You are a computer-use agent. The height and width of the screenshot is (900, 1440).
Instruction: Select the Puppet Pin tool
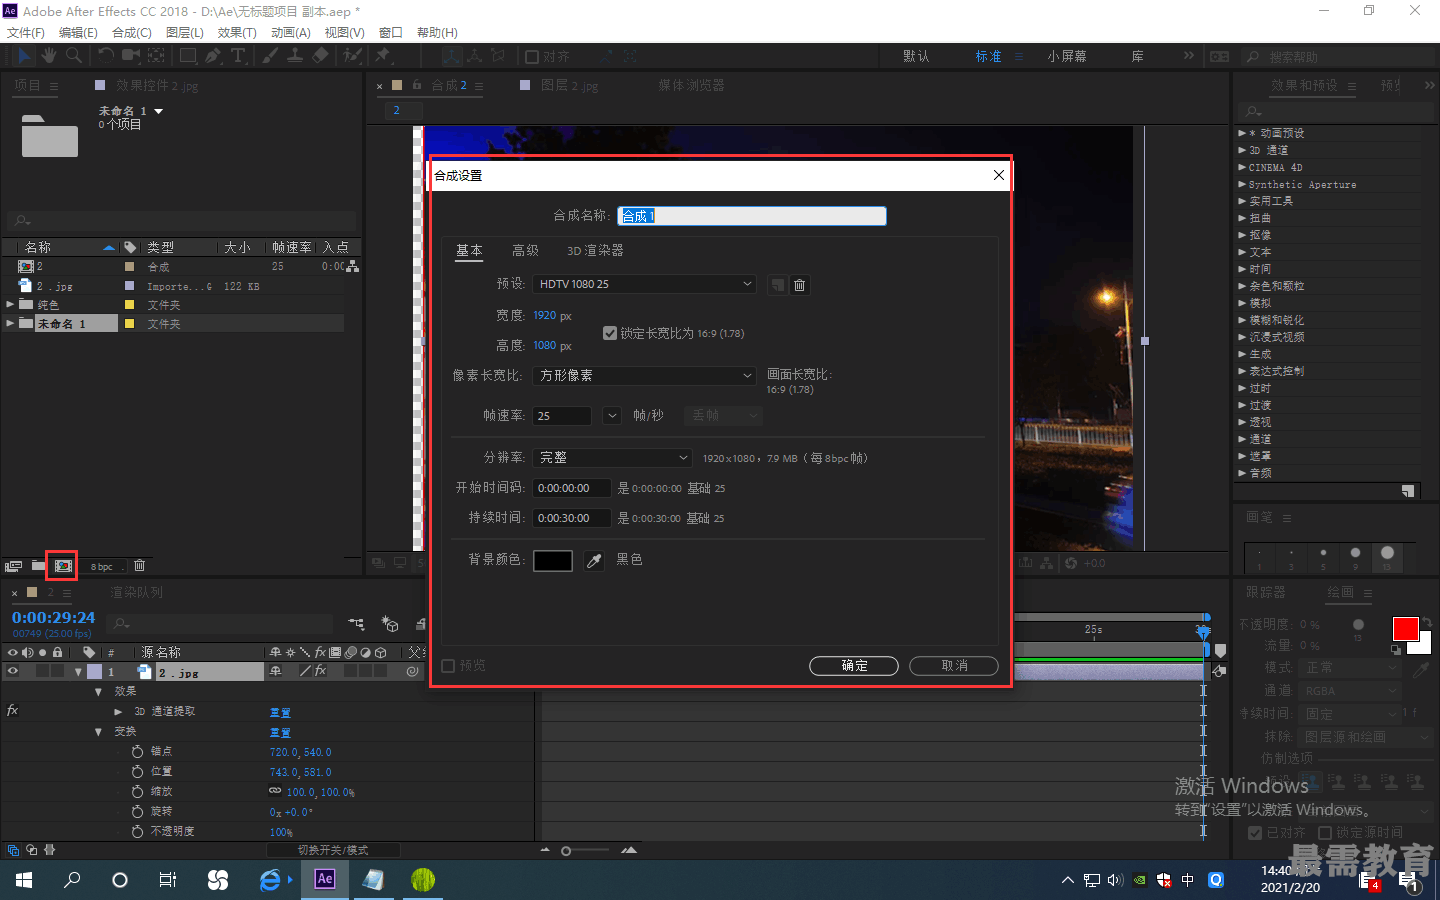point(382,56)
